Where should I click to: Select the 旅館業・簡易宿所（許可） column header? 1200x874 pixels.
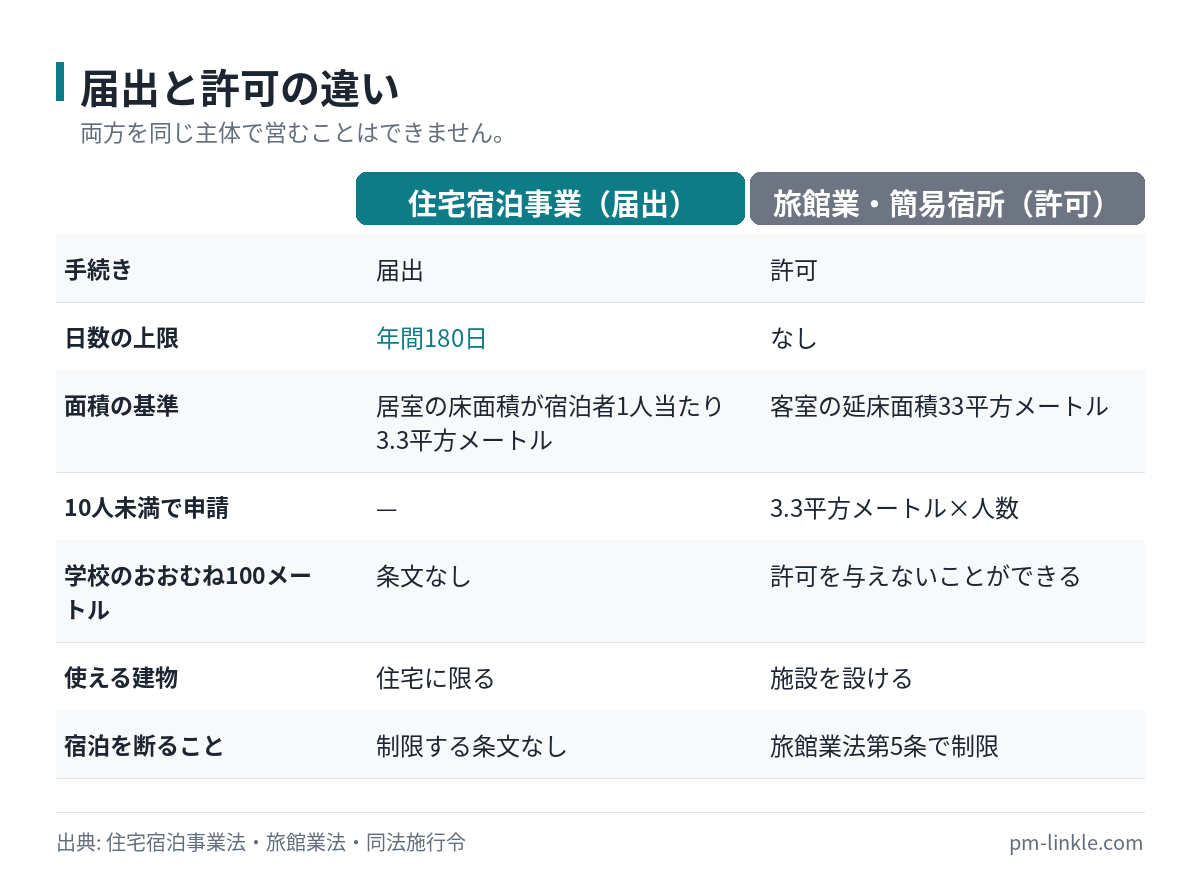pyautogui.click(x=947, y=199)
